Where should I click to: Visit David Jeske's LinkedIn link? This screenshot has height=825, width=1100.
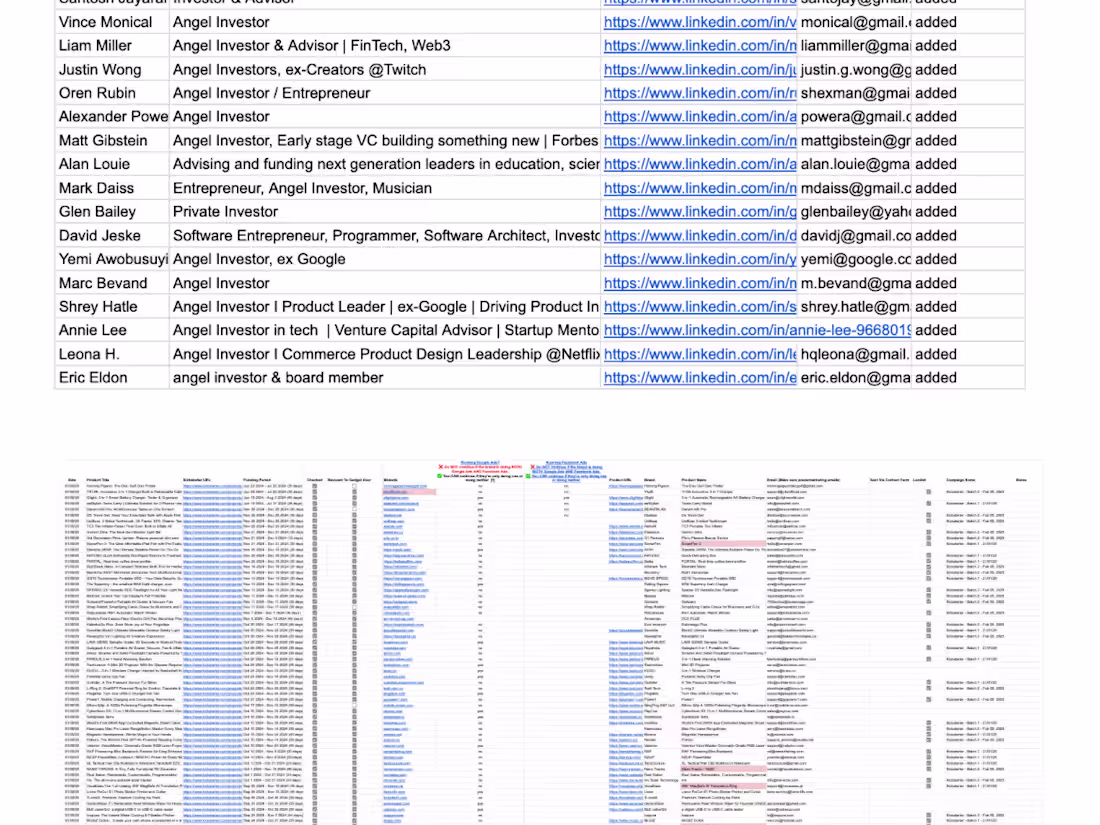[699, 236]
